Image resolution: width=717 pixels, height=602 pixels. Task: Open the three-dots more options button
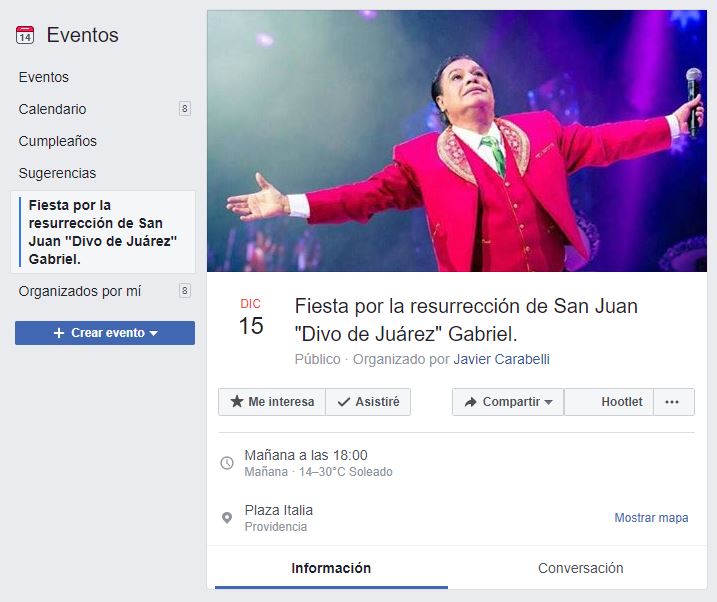coord(674,402)
